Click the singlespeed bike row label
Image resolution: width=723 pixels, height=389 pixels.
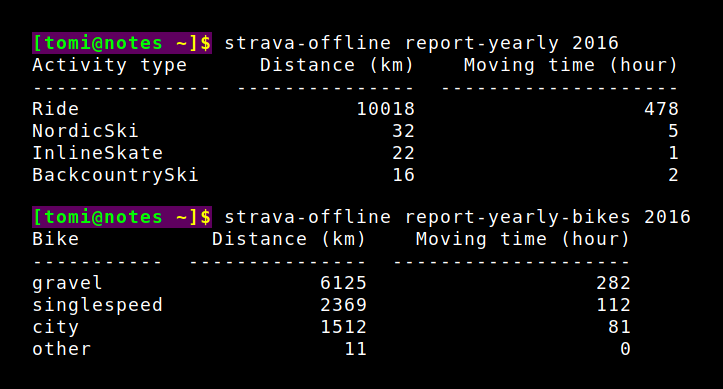point(98,305)
